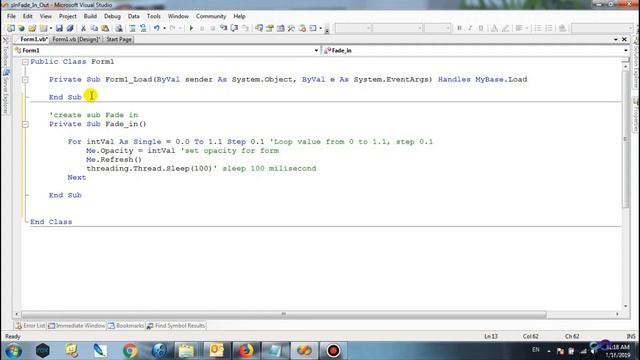Open the Fade_in method name dropdown

click(626, 51)
